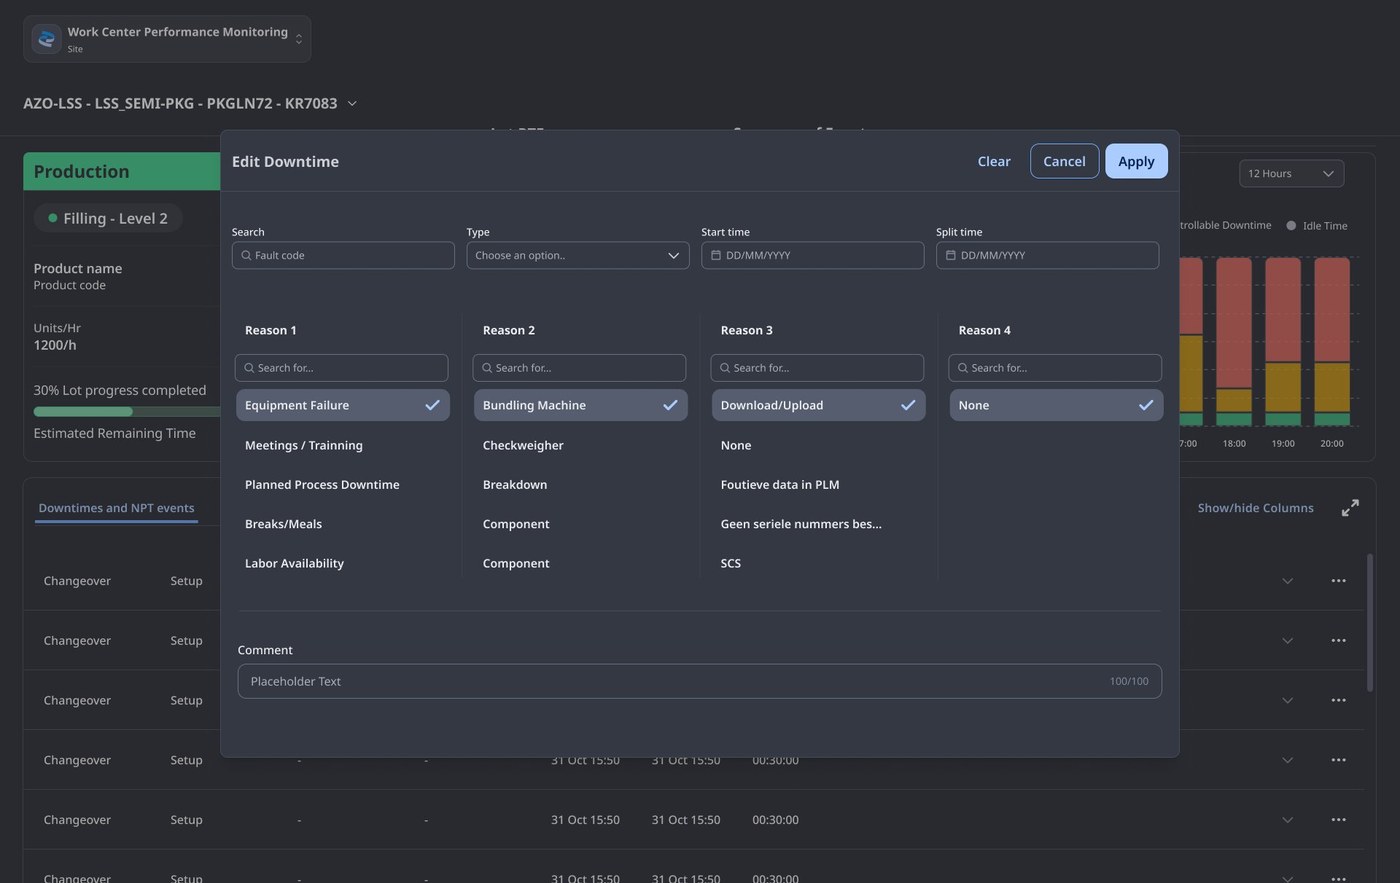Click the Reason 1 search magnifier icon
Screen dimensions: 1400x883
click(x=249, y=368)
